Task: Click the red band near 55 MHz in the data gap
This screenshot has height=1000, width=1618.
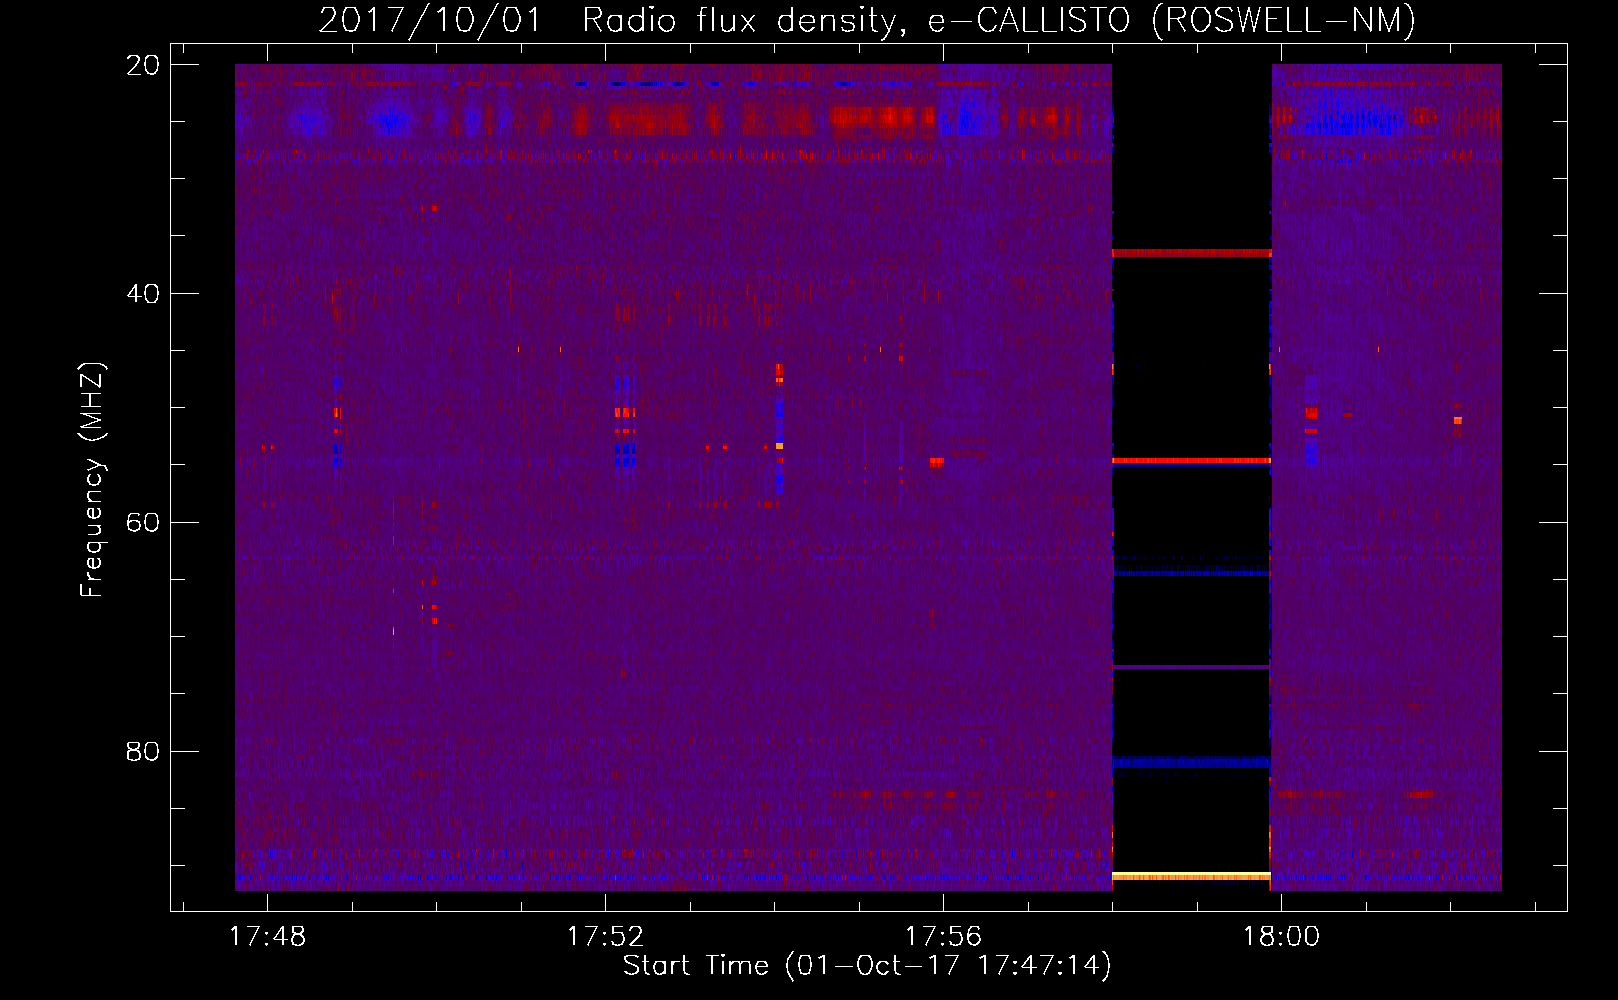Action: tap(1191, 461)
